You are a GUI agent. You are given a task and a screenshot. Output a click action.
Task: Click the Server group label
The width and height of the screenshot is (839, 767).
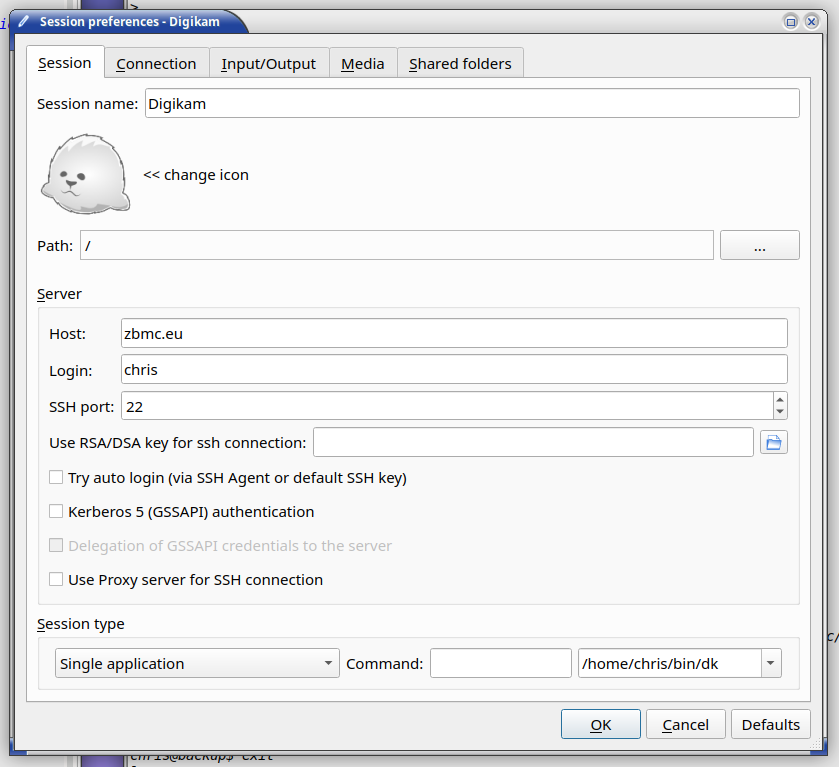pyautogui.click(x=59, y=294)
